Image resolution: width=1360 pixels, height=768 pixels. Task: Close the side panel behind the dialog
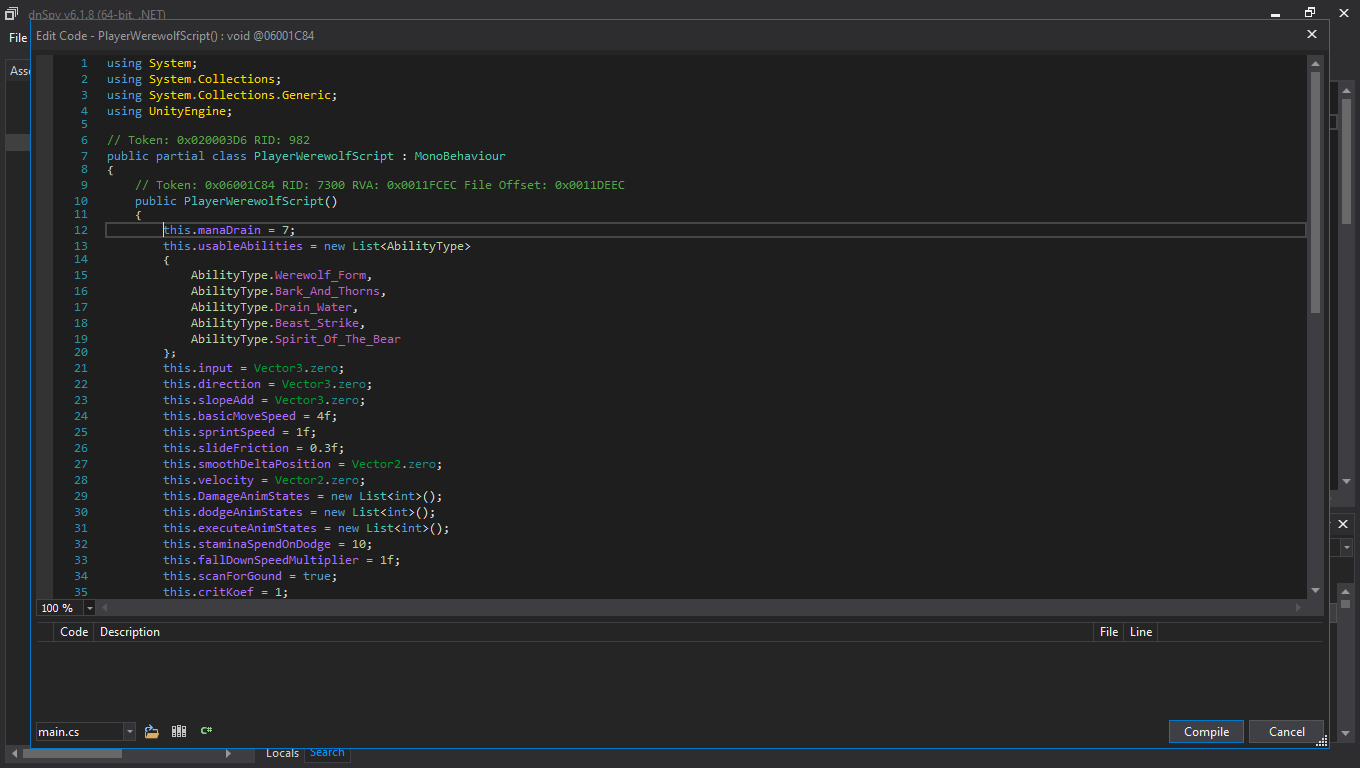click(x=1343, y=524)
